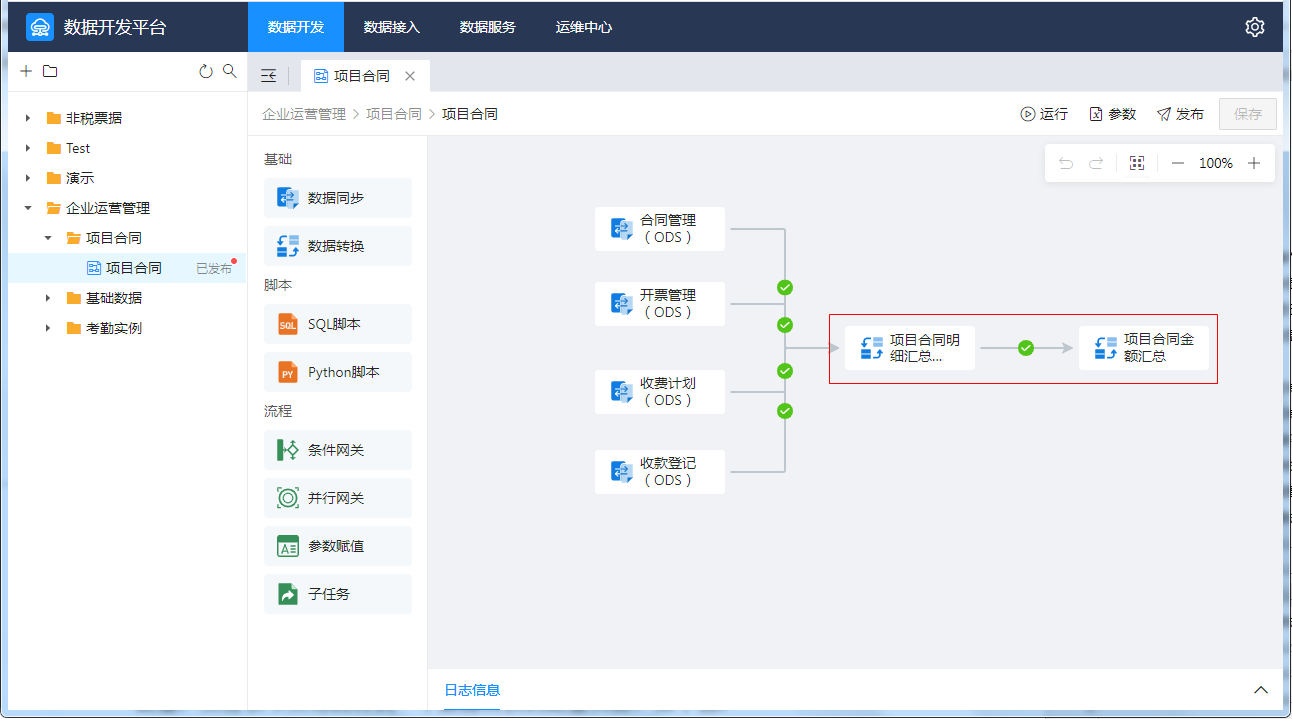Click the 运行 button
This screenshot has width=1292, height=719.
click(1044, 114)
